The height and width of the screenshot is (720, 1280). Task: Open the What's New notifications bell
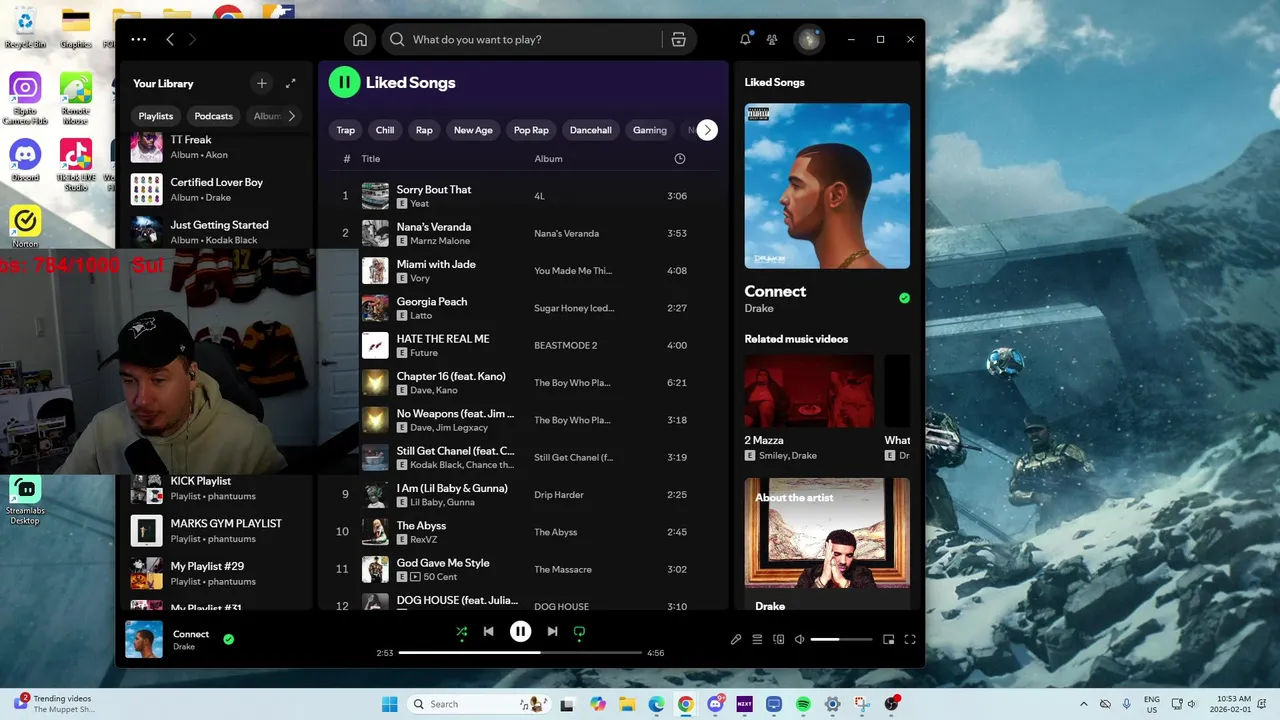pyautogui.click(x=745, y=39)
